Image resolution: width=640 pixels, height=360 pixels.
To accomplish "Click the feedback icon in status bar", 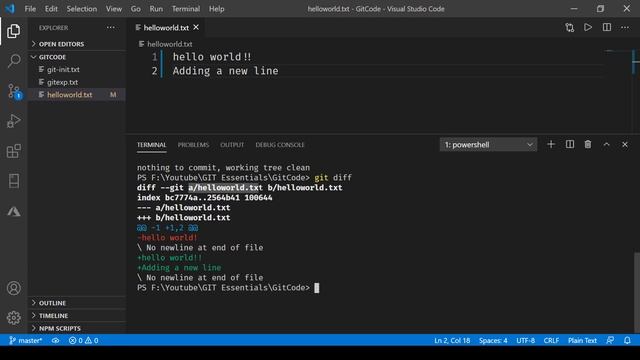I will 610,340.
